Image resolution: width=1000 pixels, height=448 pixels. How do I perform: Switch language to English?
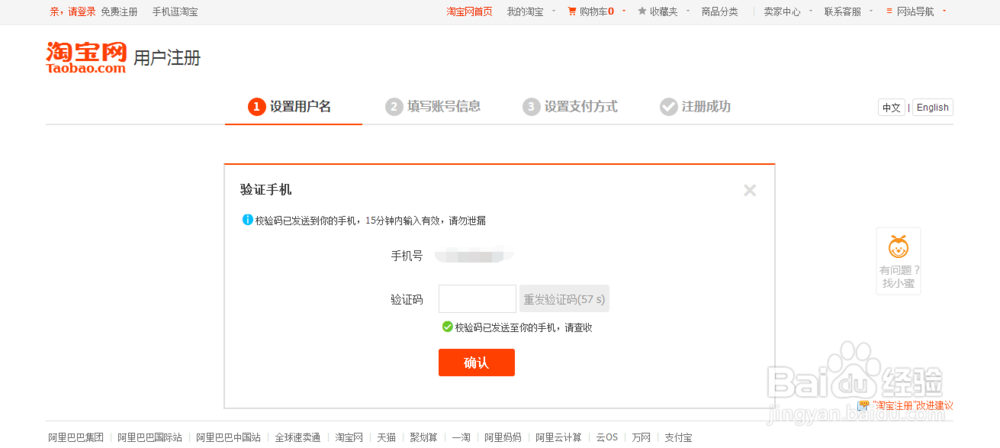(932, 107)
